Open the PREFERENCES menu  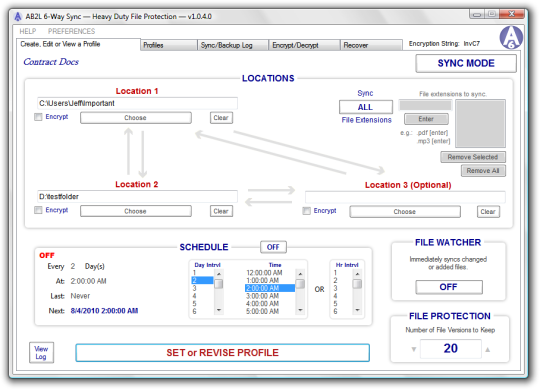(x=71, y=31)
